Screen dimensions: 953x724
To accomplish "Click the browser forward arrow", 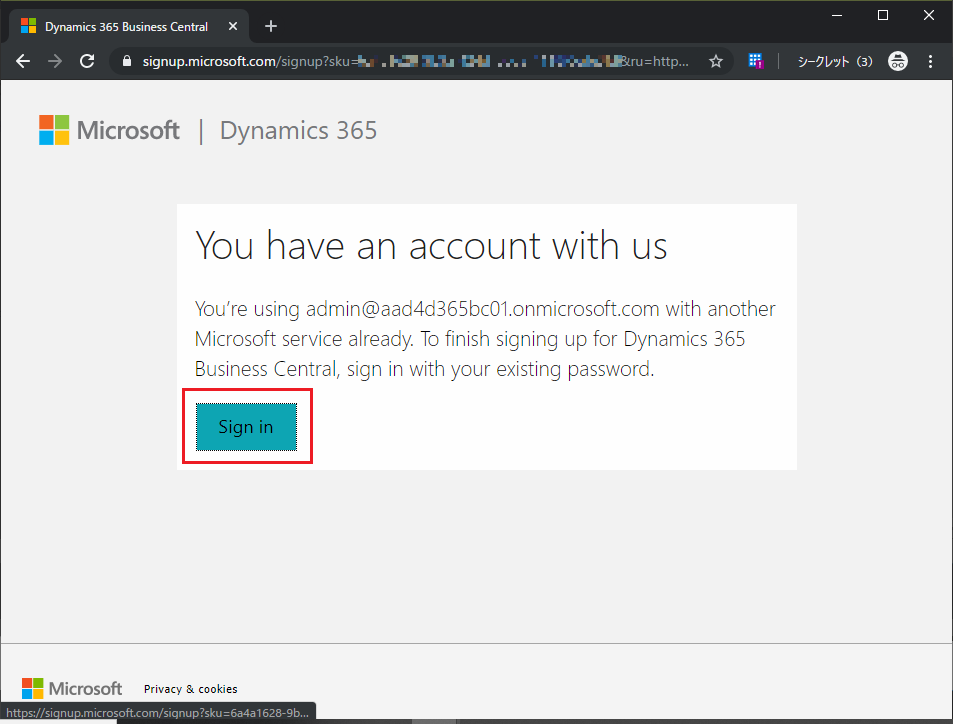I will (55, 61).
